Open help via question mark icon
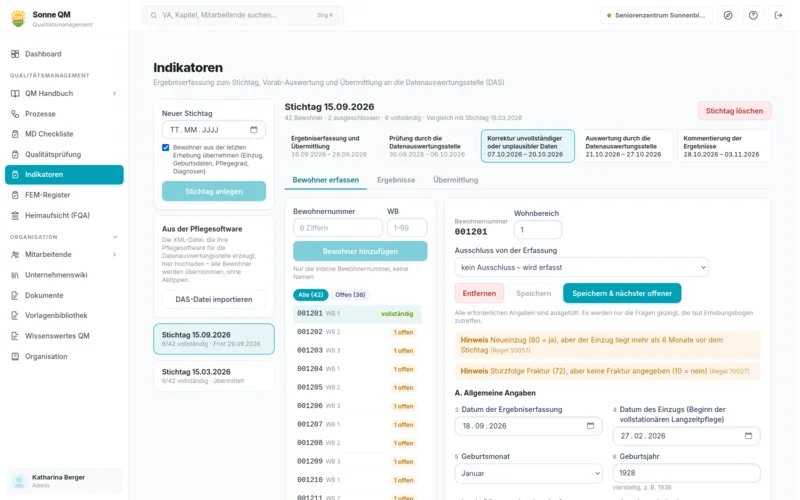 753,15
